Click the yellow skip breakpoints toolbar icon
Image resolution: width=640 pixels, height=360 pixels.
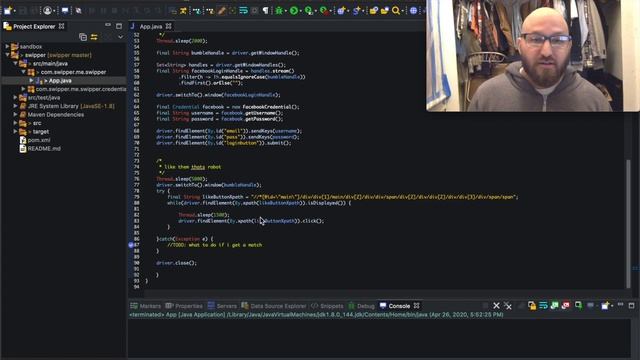(183, 11)
